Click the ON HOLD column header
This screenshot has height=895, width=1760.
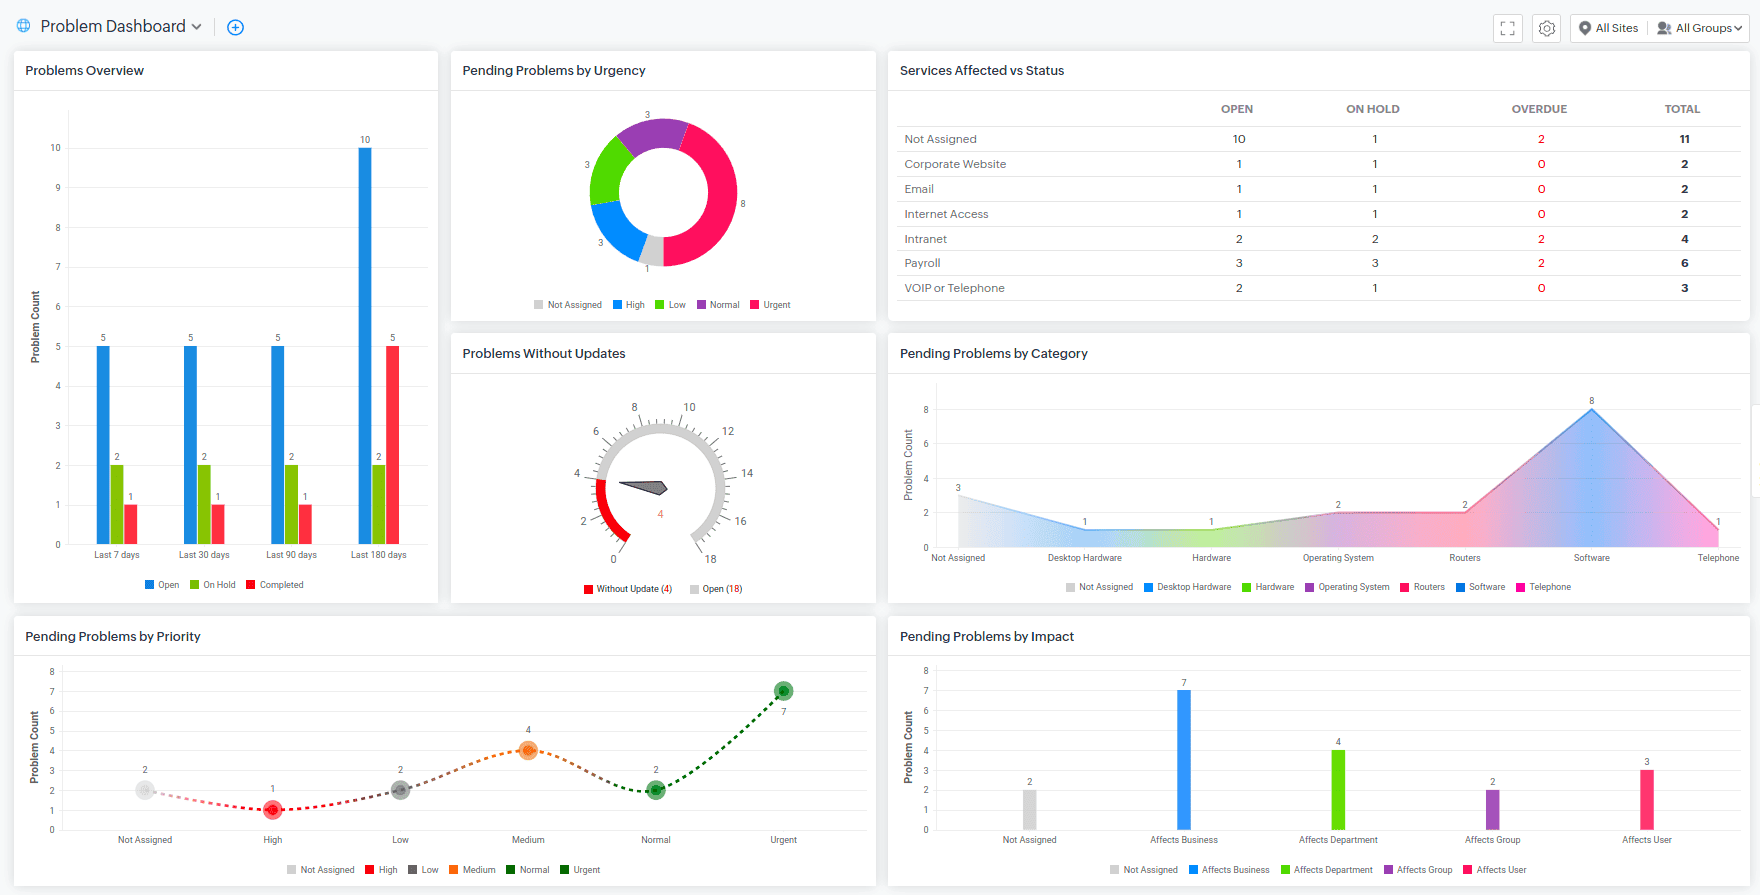coord(1373,109)
